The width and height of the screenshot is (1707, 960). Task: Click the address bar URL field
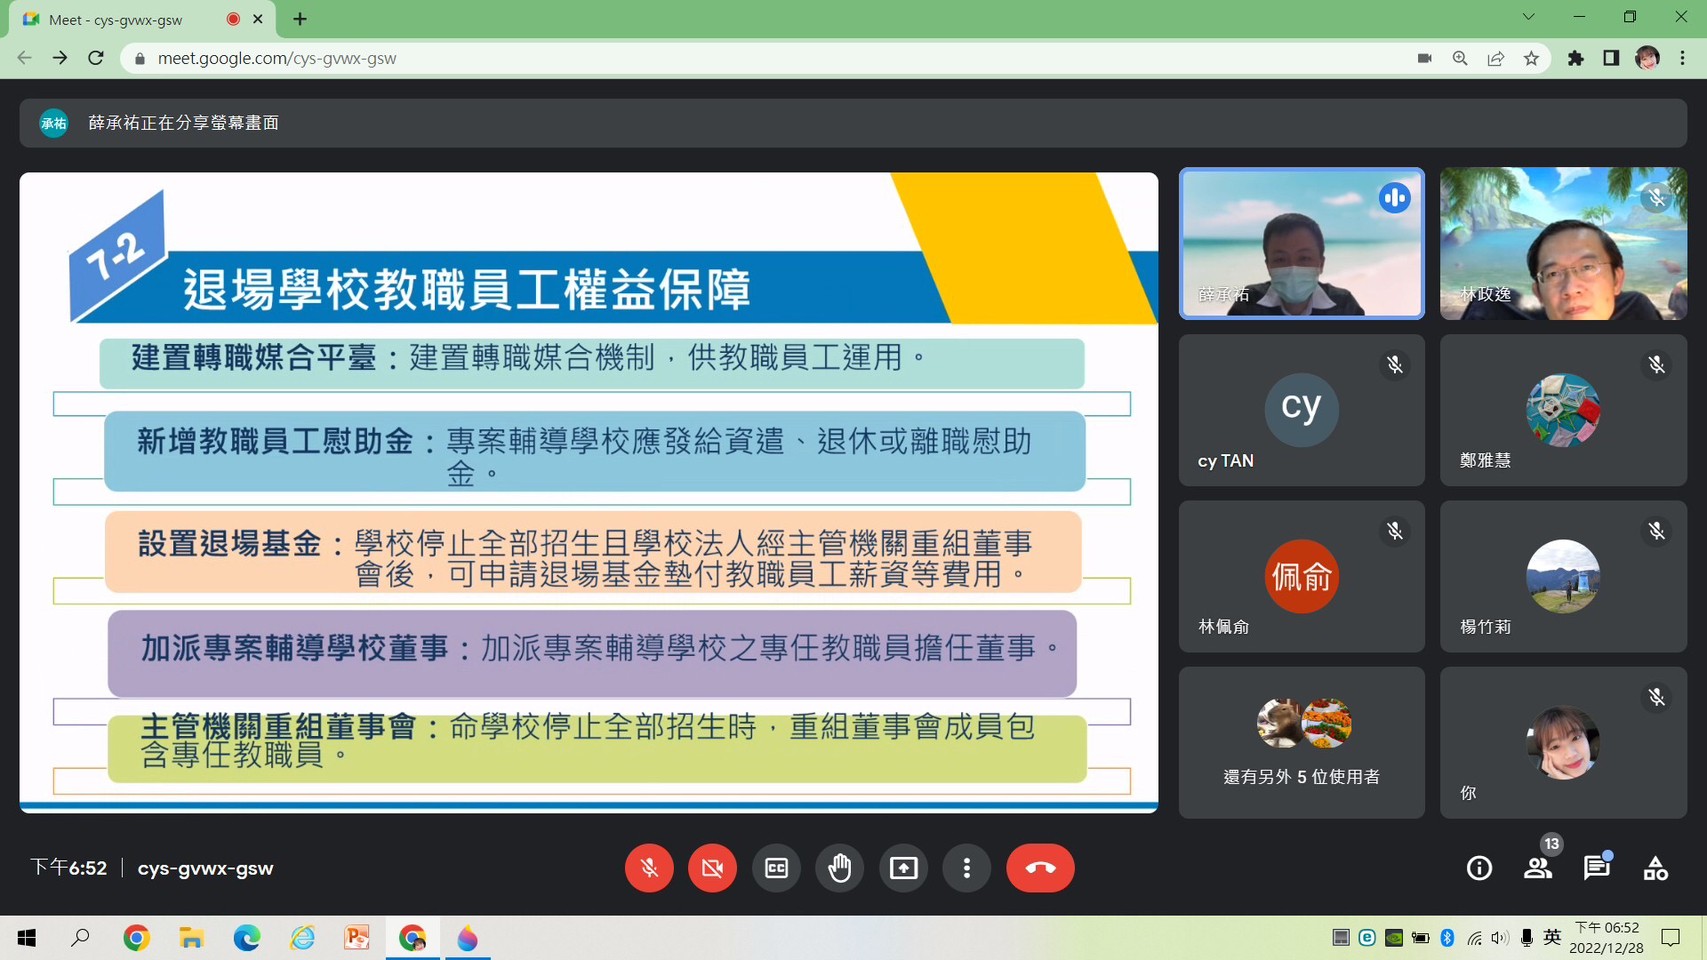(x=700, y=58)
